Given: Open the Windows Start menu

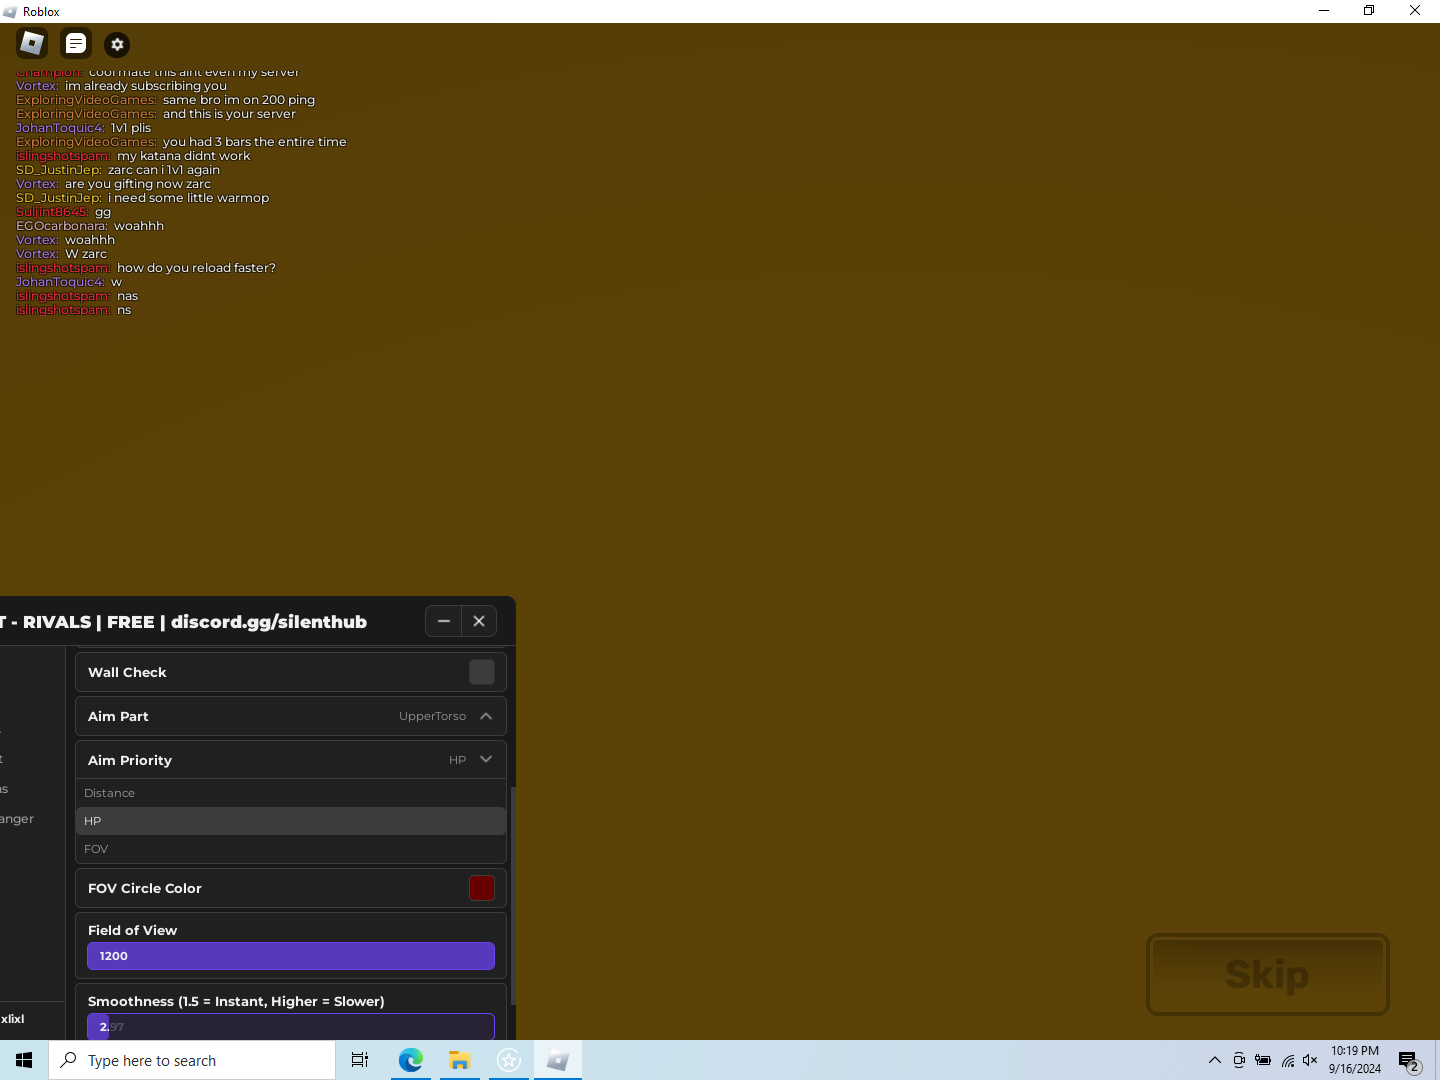Looking at the screenshot, I should (24, 1060).
